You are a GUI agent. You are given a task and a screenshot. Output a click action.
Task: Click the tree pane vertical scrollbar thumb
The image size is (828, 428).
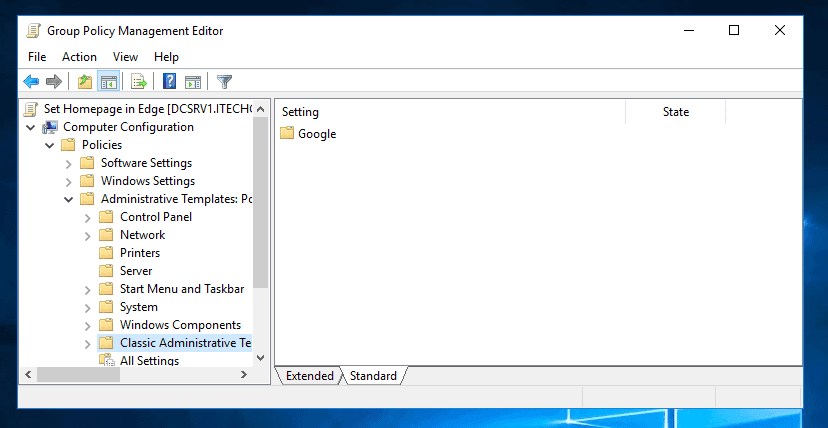pos(260,203)
